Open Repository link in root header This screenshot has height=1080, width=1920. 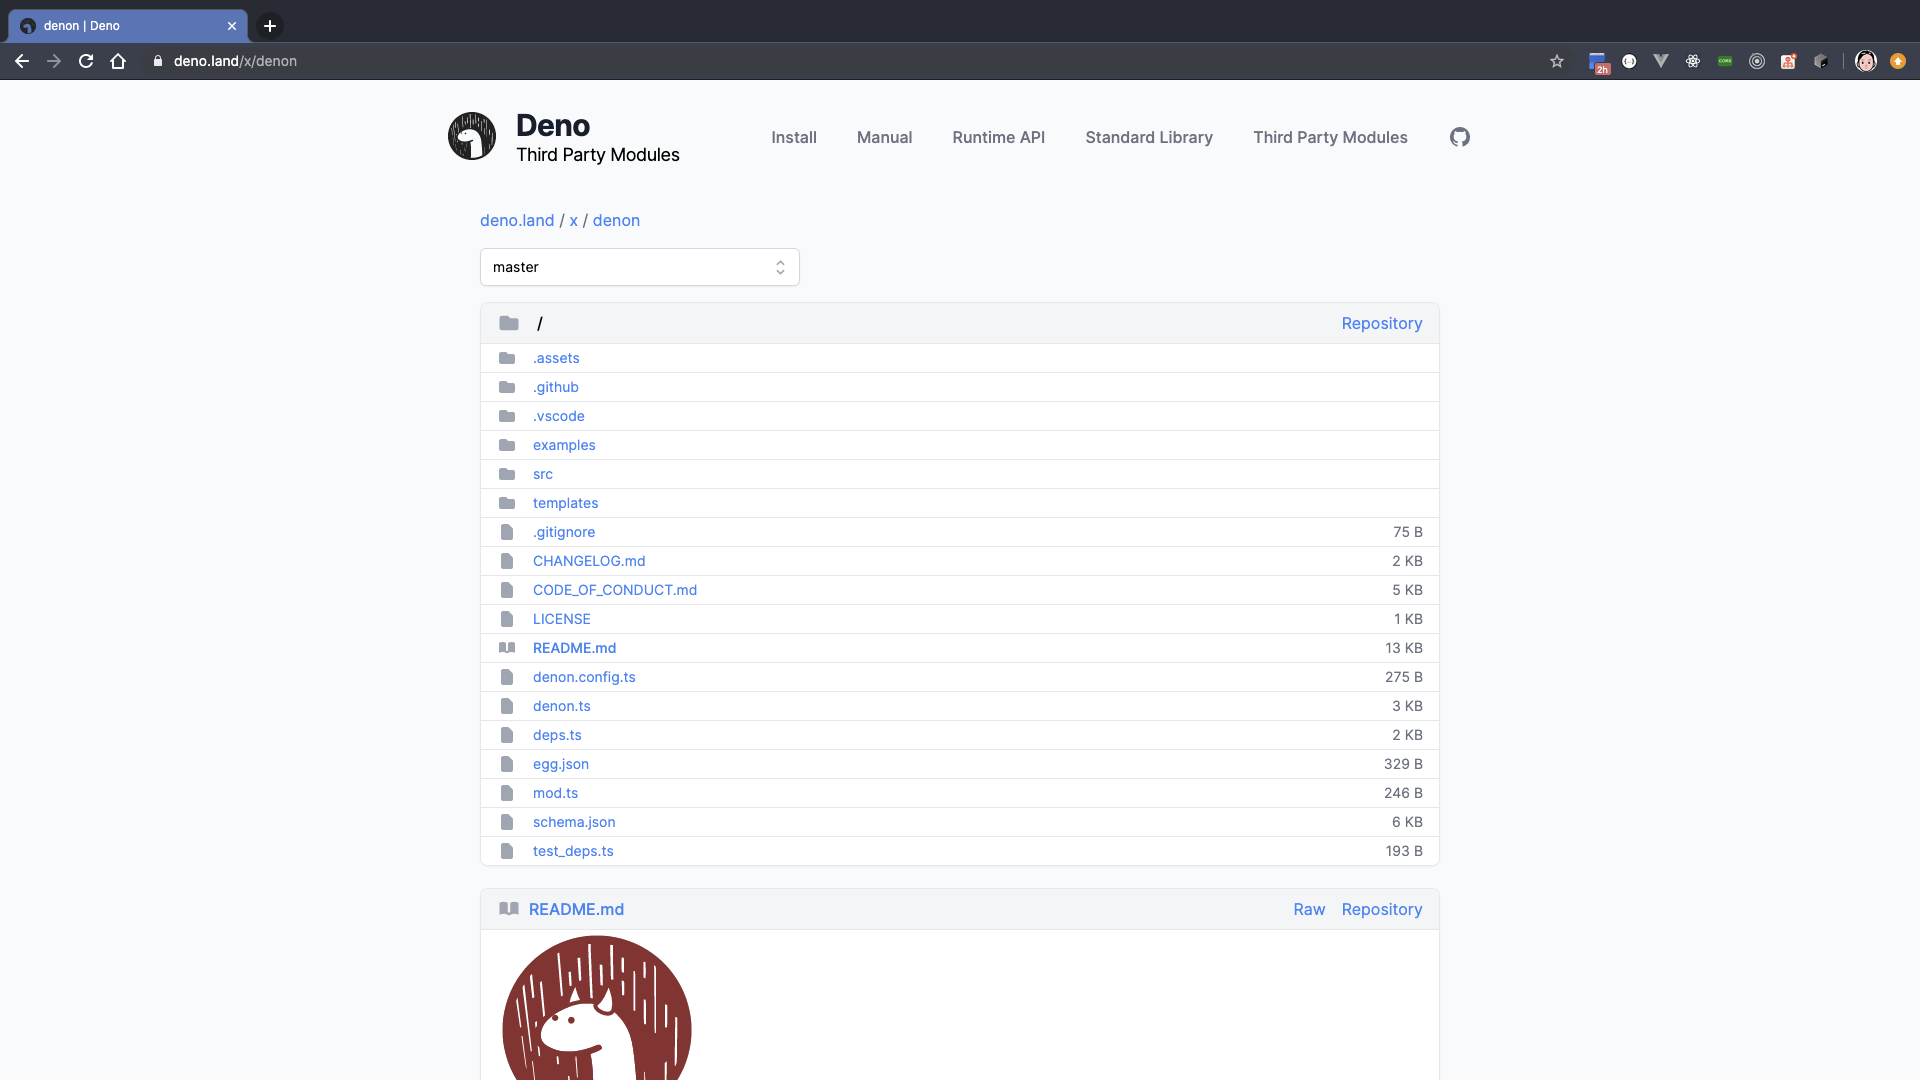1381,323
